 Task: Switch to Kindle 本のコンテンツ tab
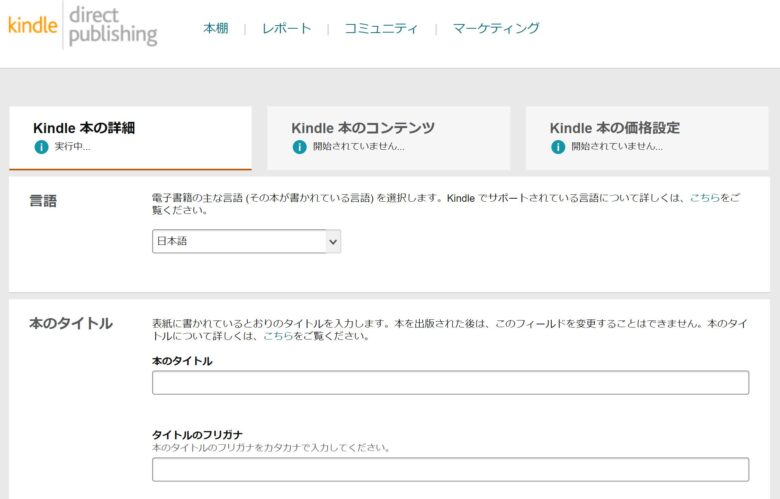point(389,138)
